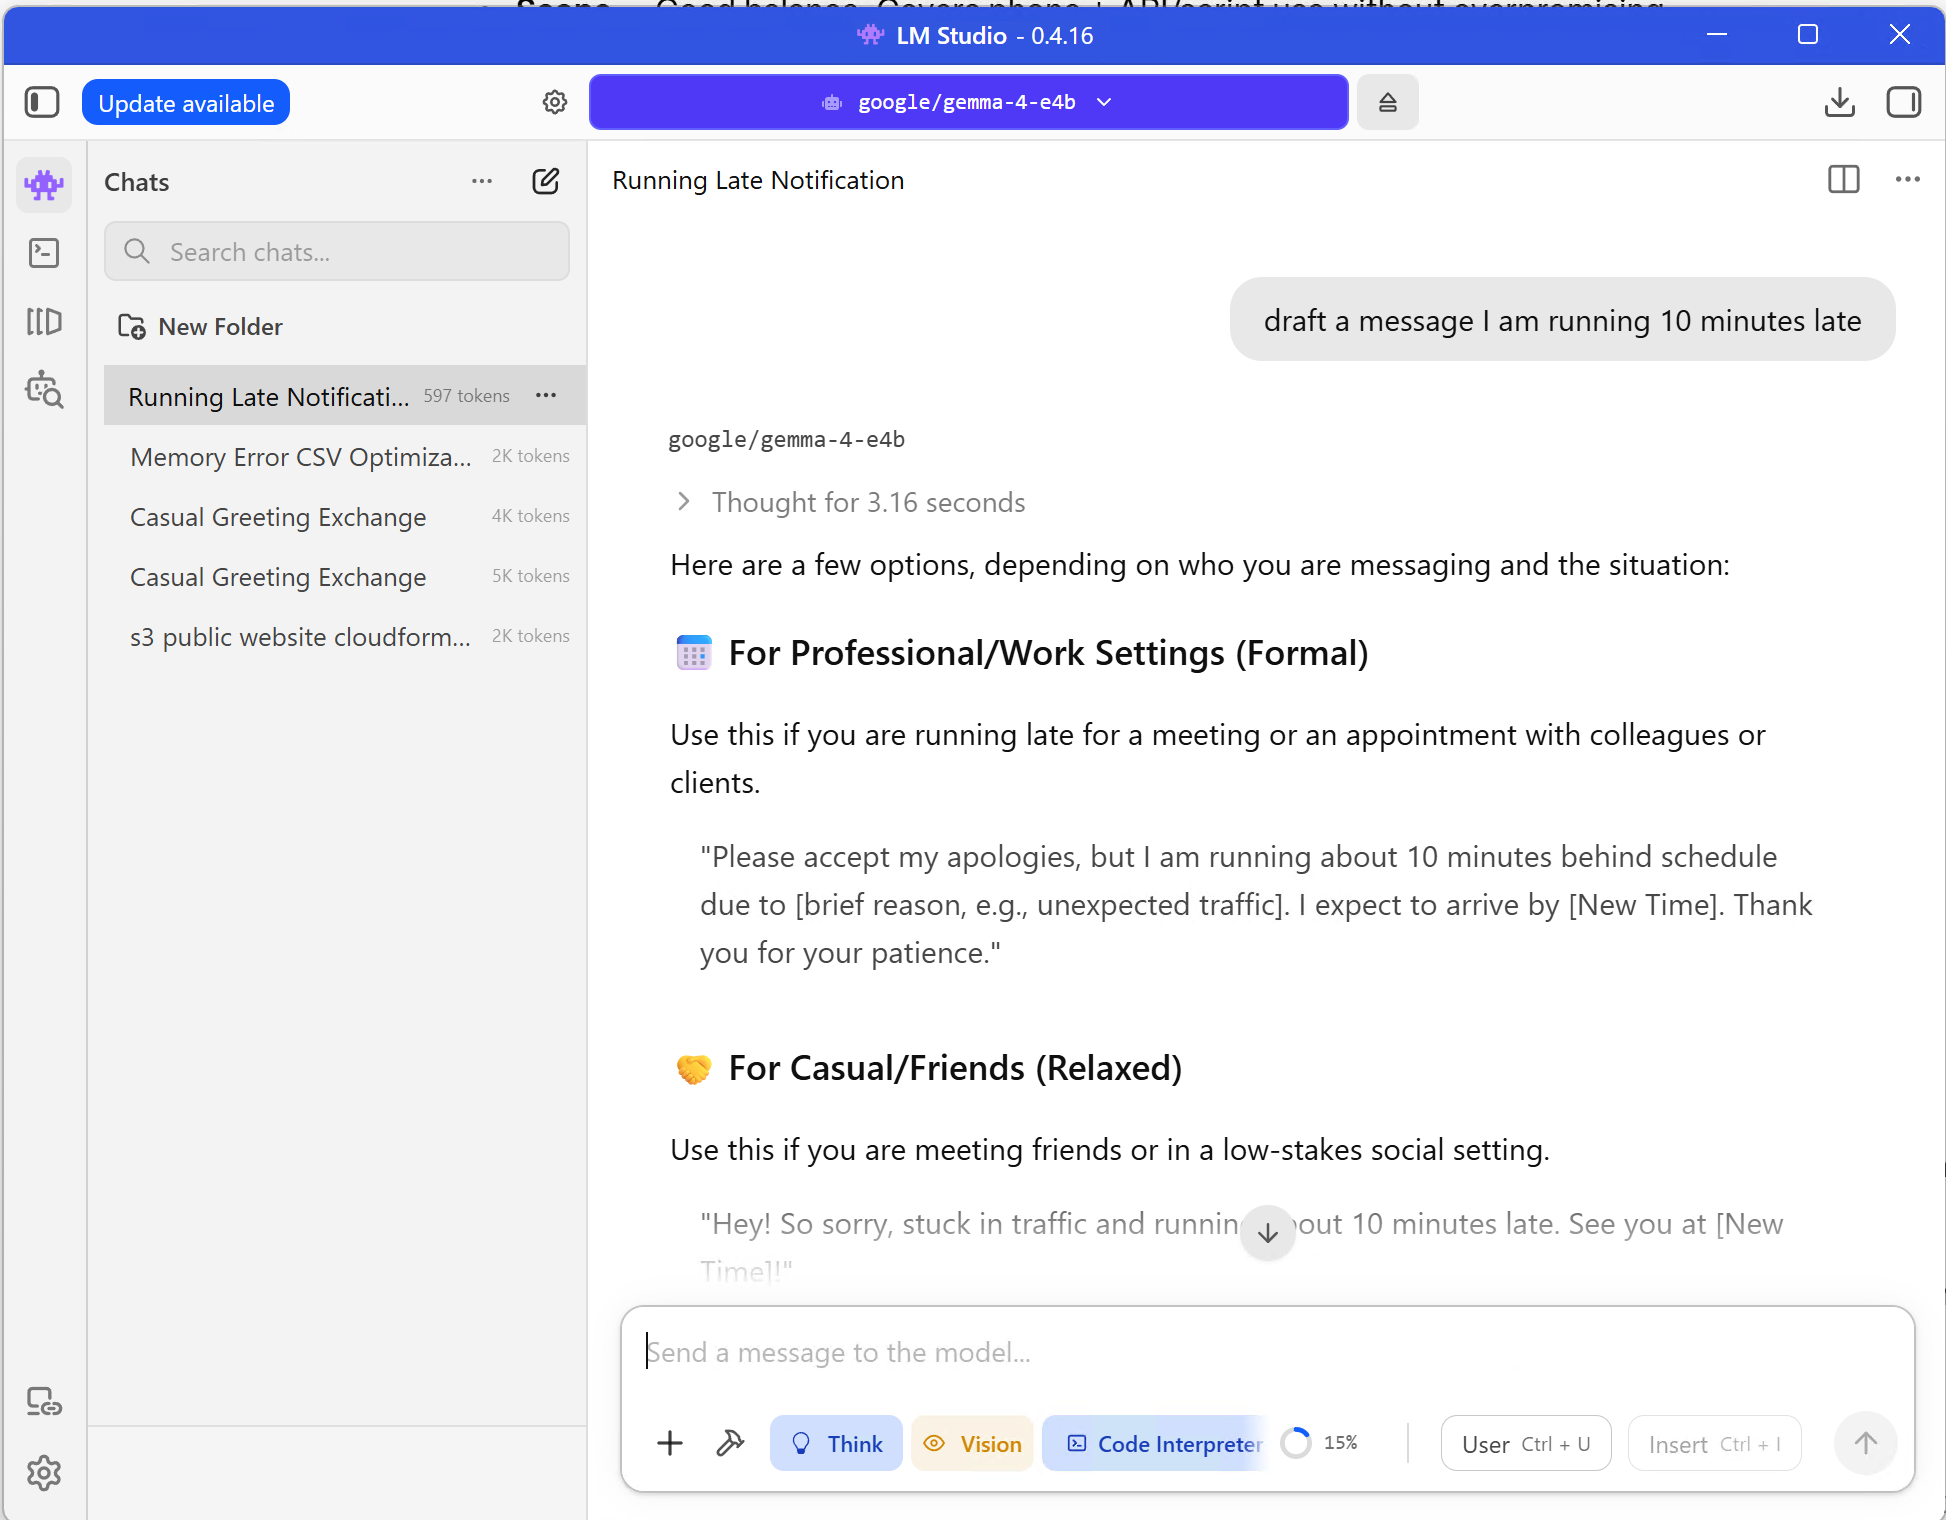Close the LM Studio window
Viewport: 1946px width, 1520px height.
(x=1900, y=35)
